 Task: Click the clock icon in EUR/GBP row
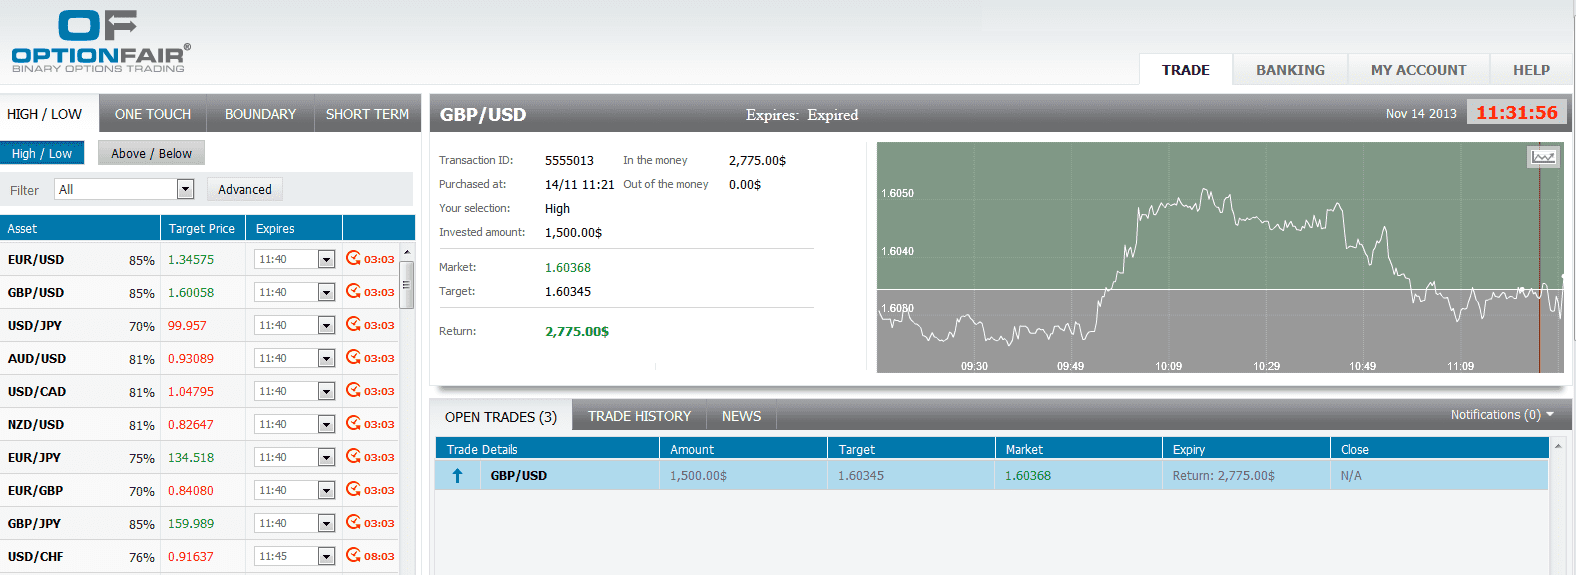tap(353, 489)
